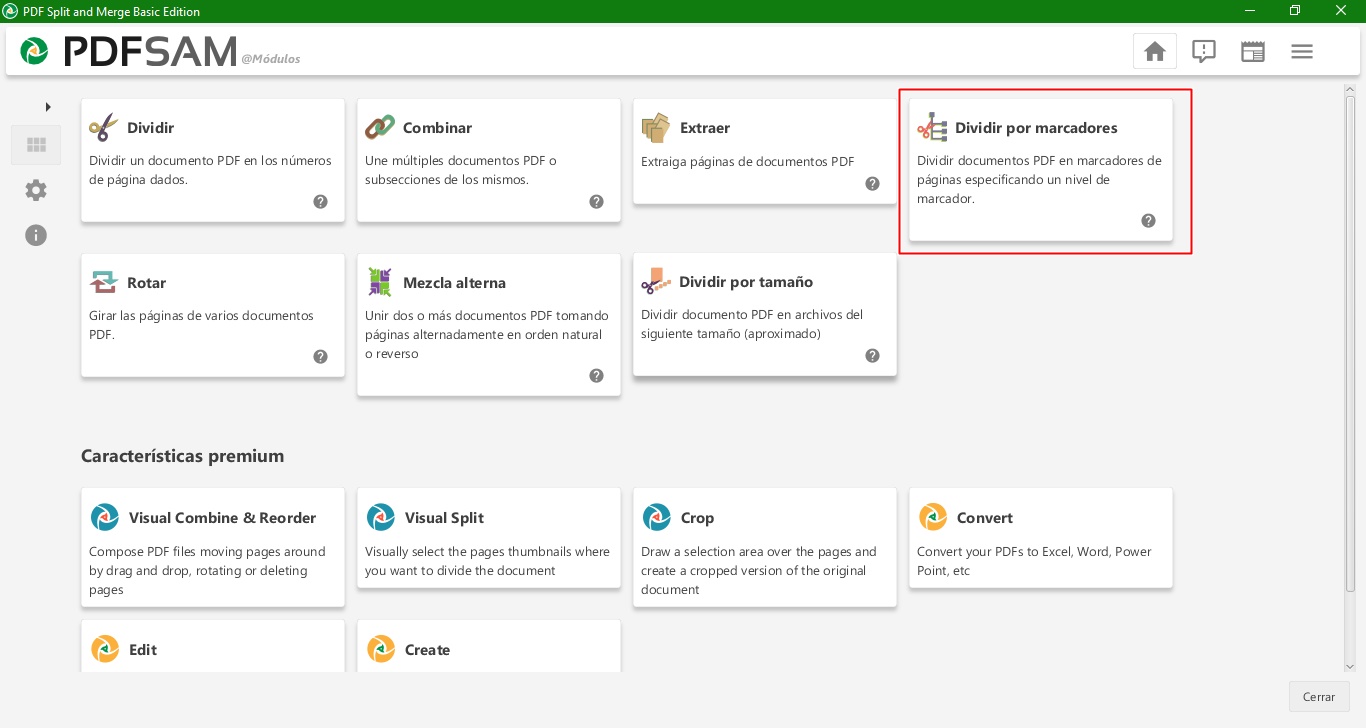Click '@Módulos' label next to logo
1366x728 pixels.
(271, 59)
